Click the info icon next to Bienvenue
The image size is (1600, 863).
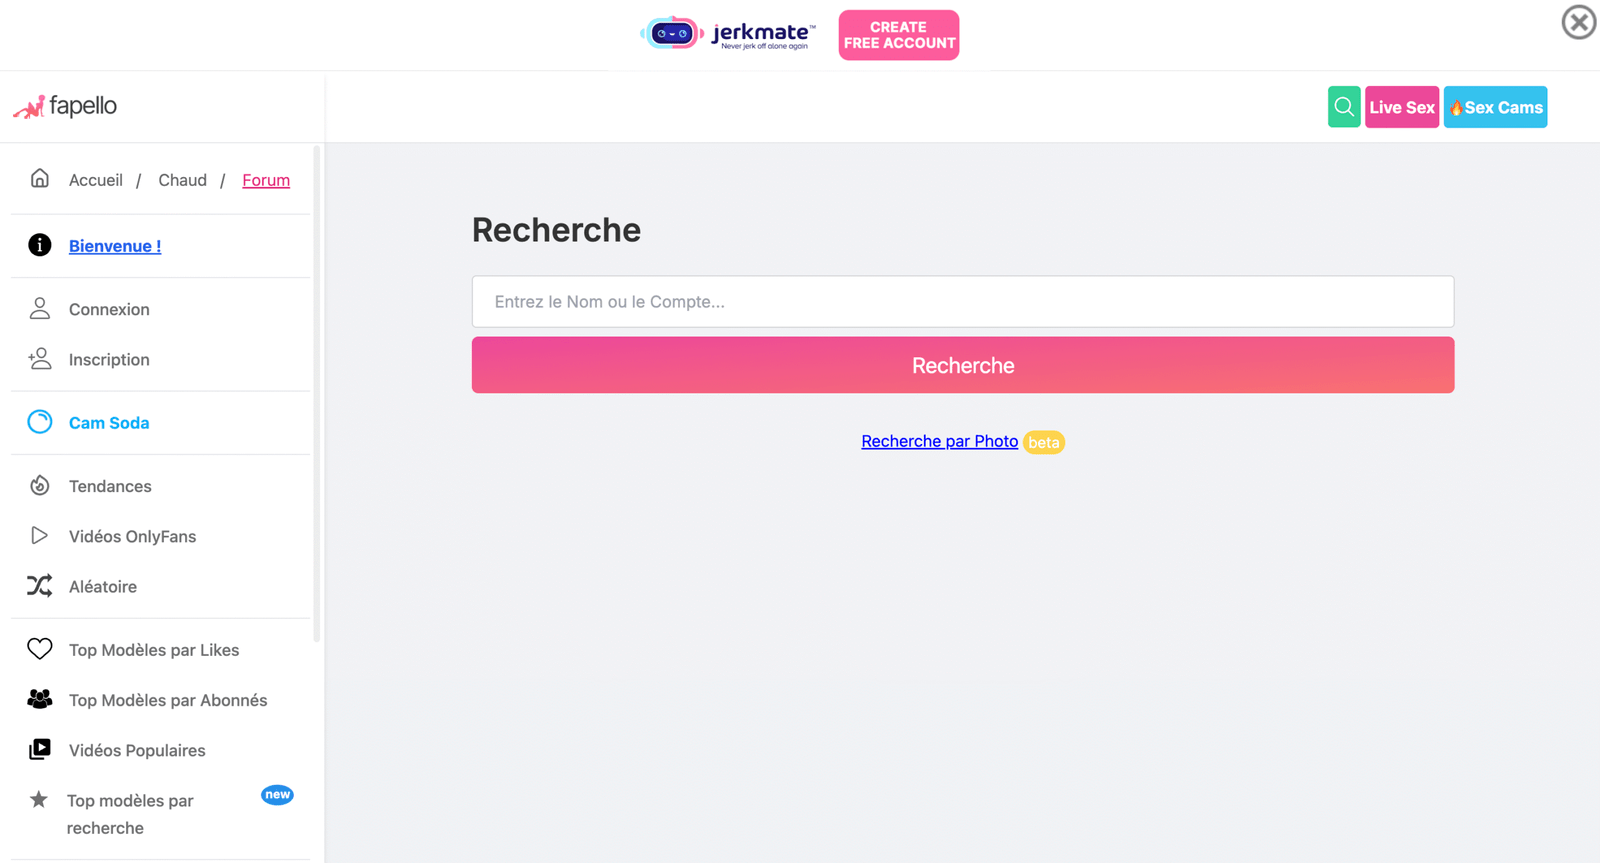point(40,245)
